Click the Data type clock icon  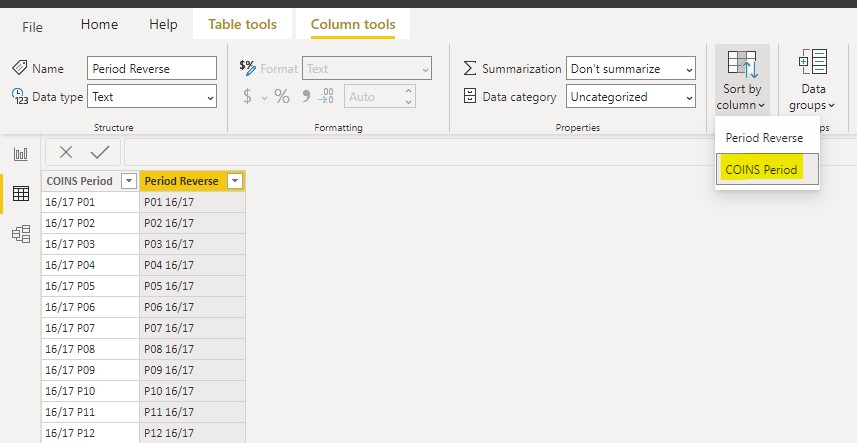[x=20, y=96]
